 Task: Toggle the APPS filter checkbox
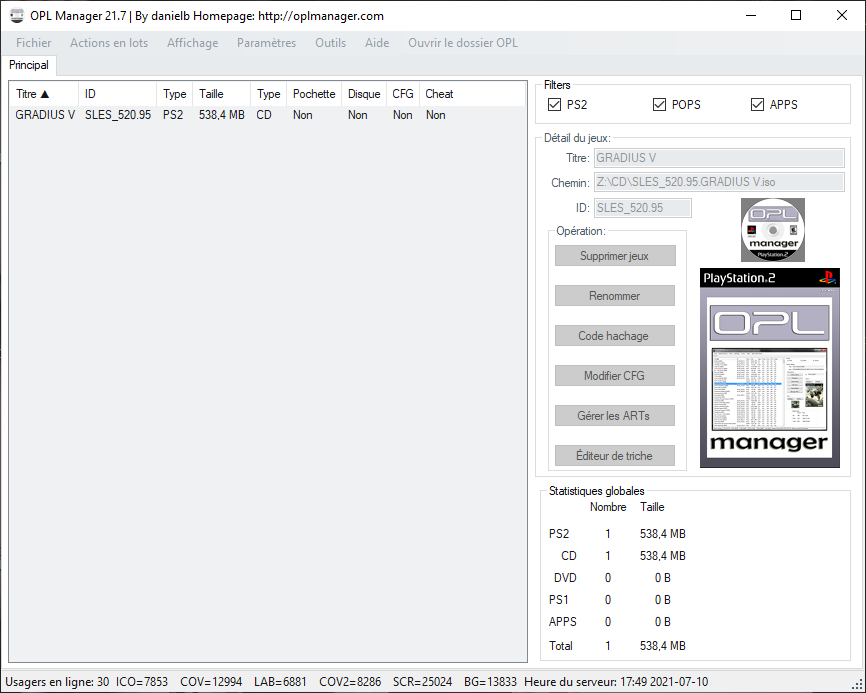point(757,104)
